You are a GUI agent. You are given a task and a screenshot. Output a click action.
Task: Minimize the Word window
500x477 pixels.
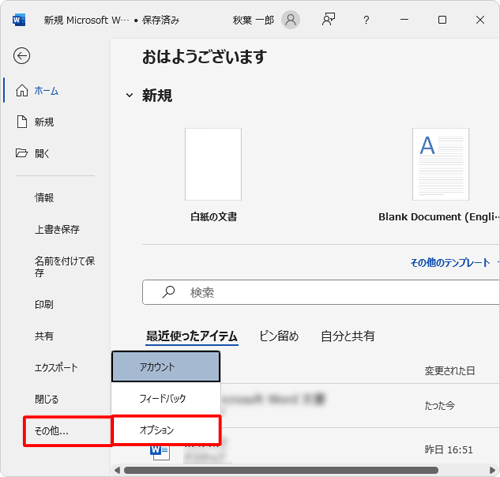pyautogui.click(x=404, y=20)
